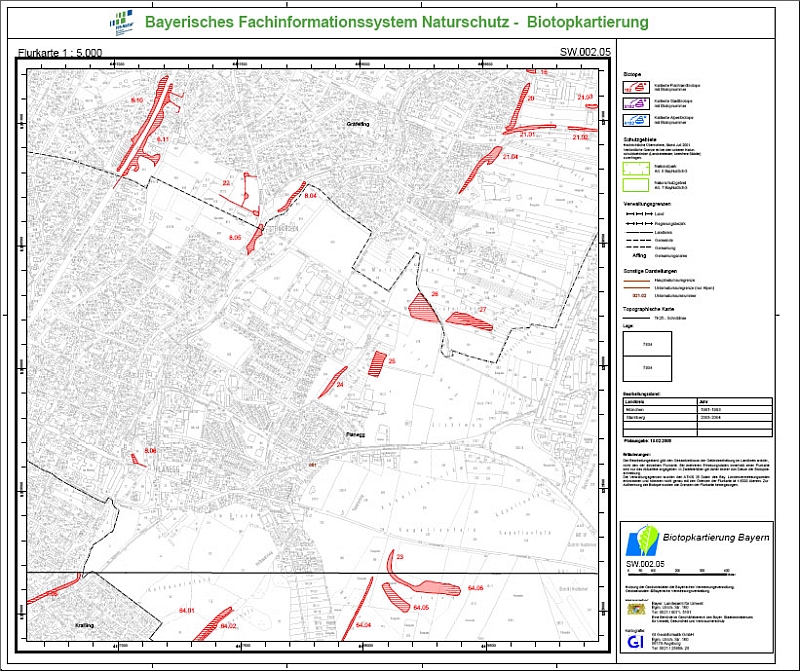Select the upper sheet box in Lage diagram
800x671 pixels.
tap(647, 346)
